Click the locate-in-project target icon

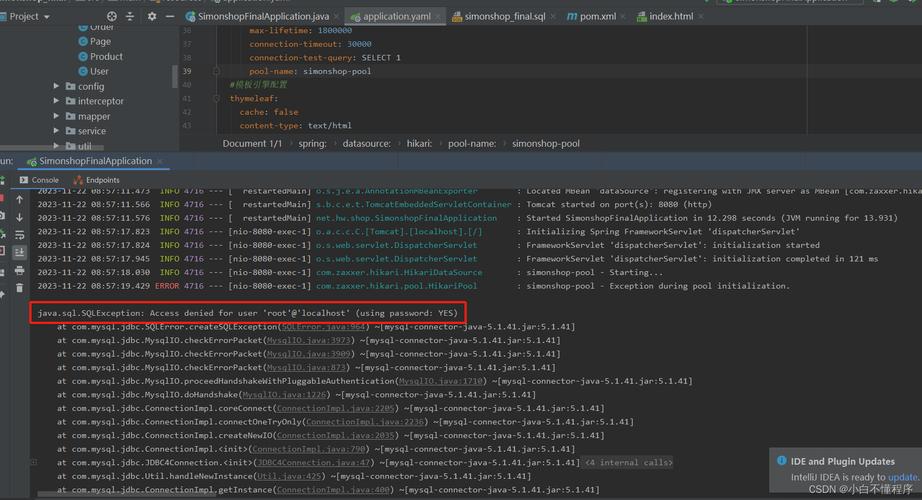(x=110, y=16)
